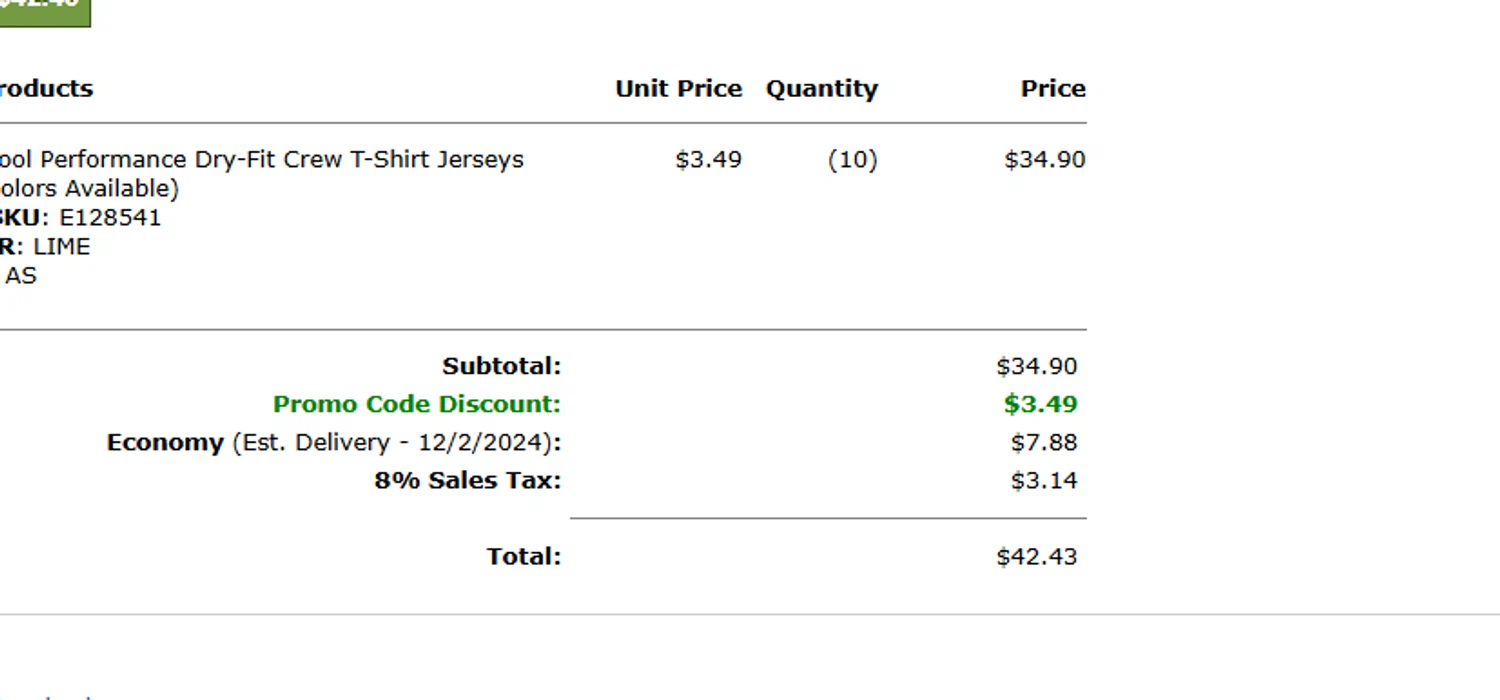This screenshot has width=1500, height=700.
Task: Click the $34.90 price in product row
Action: pos(1044,159)
